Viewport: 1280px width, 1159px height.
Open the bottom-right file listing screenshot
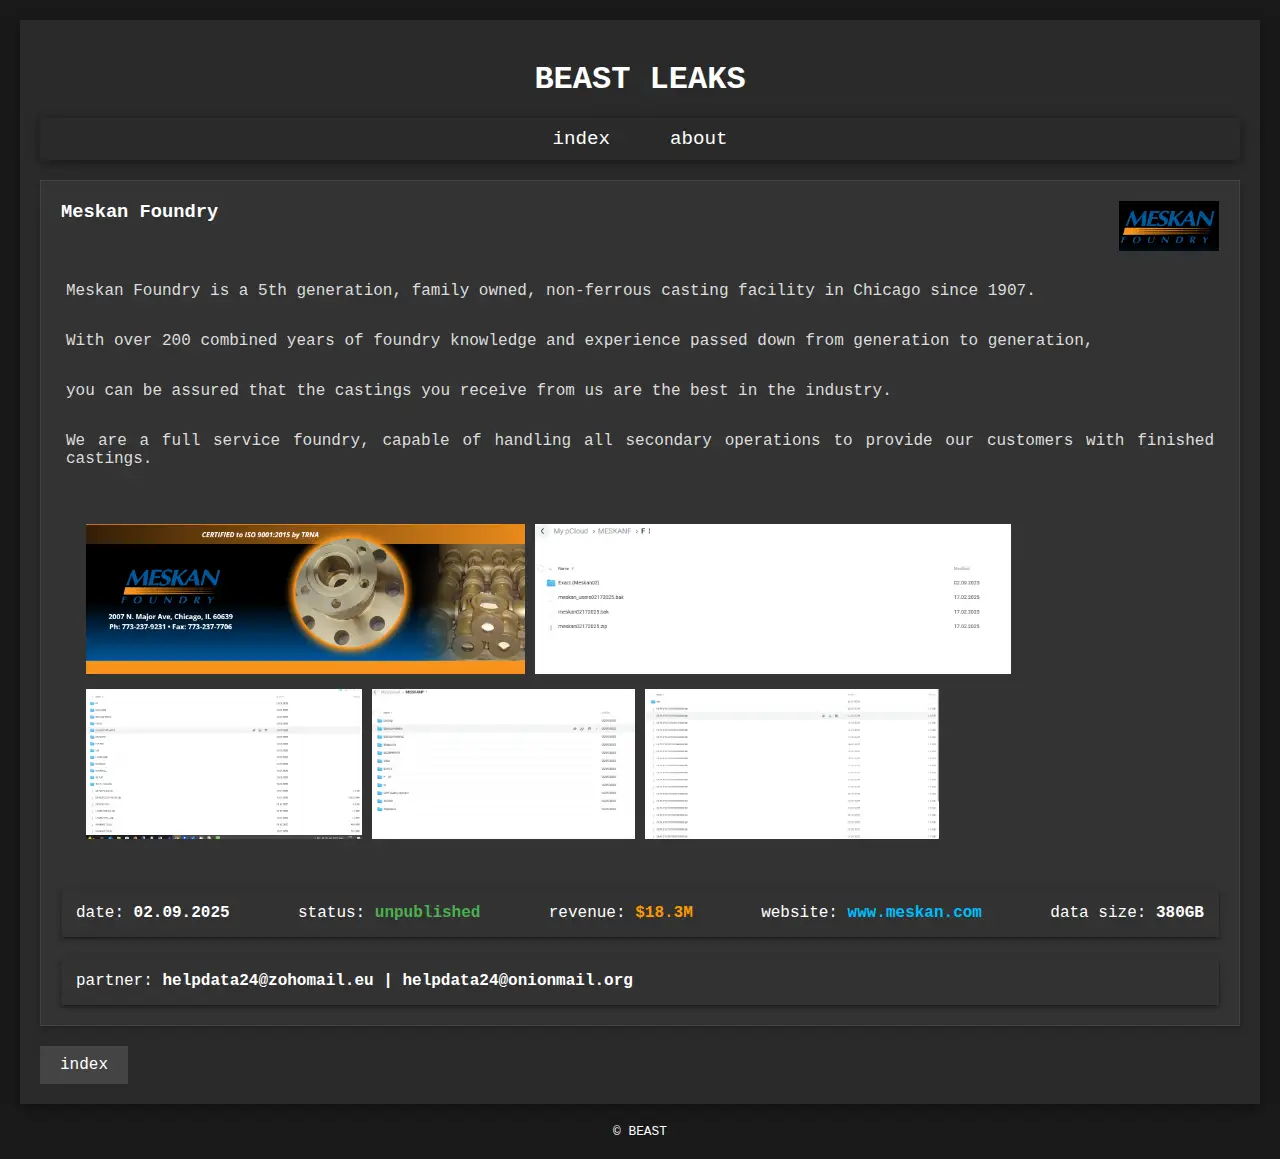(x=791, y=763)
